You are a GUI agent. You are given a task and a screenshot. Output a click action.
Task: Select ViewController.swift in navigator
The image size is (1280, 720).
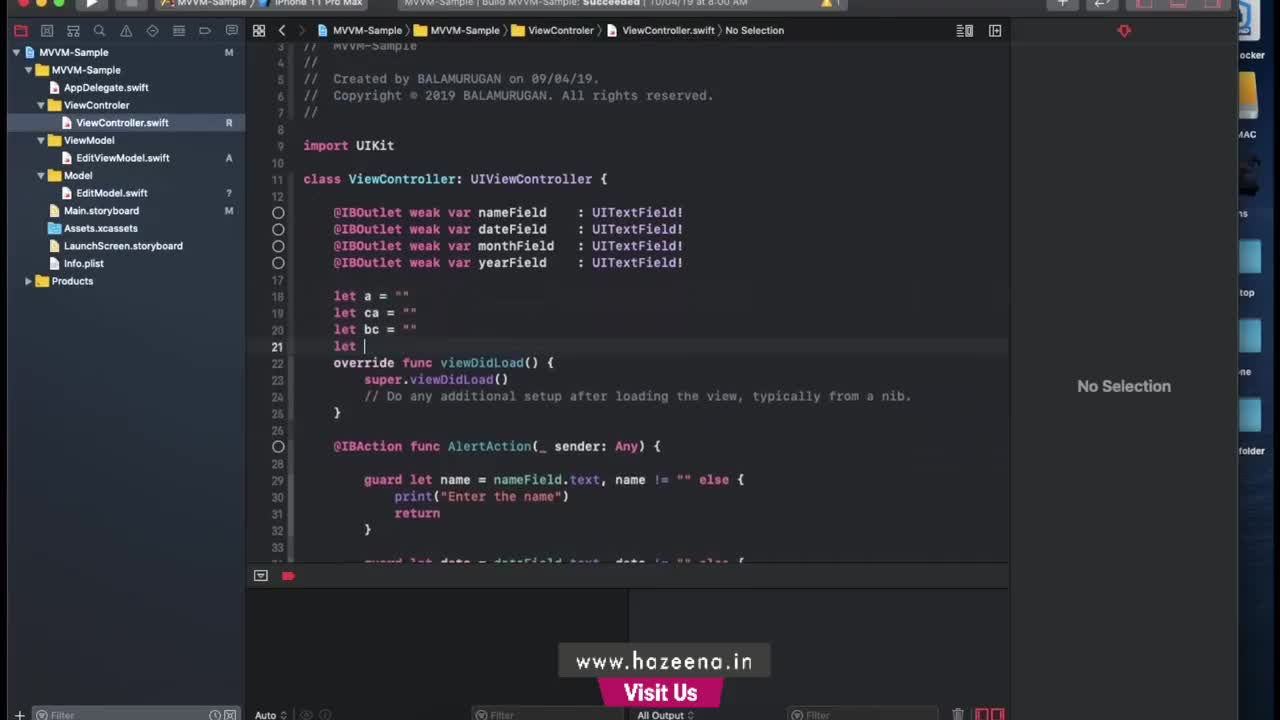(x=122, y=123)
